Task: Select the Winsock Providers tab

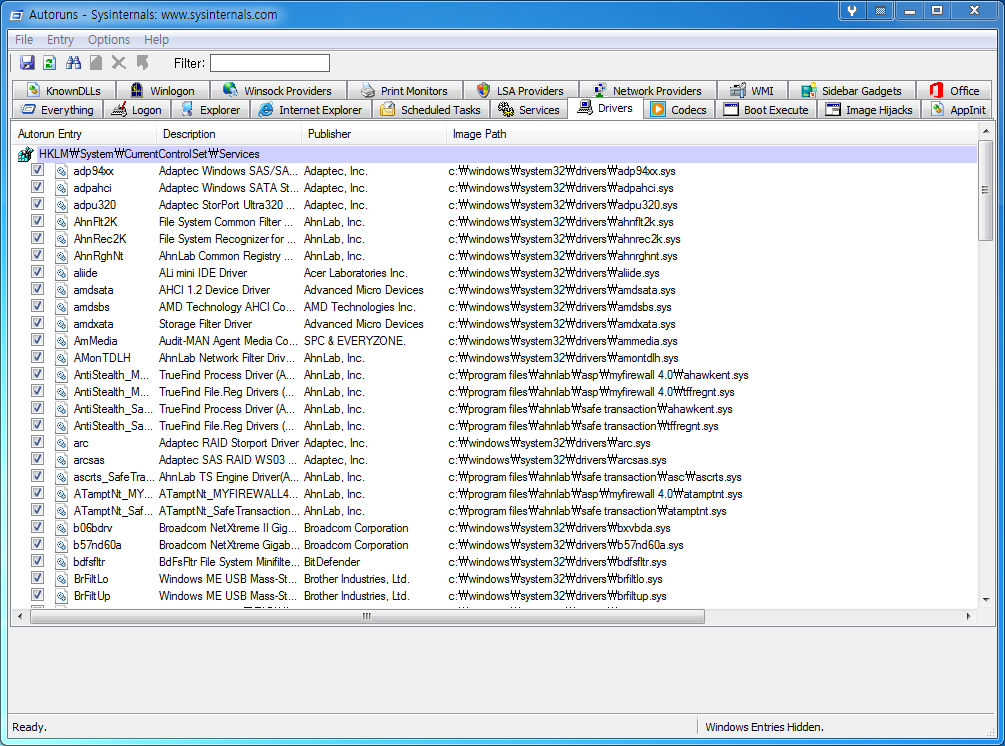Action: (x=278, y=90)
